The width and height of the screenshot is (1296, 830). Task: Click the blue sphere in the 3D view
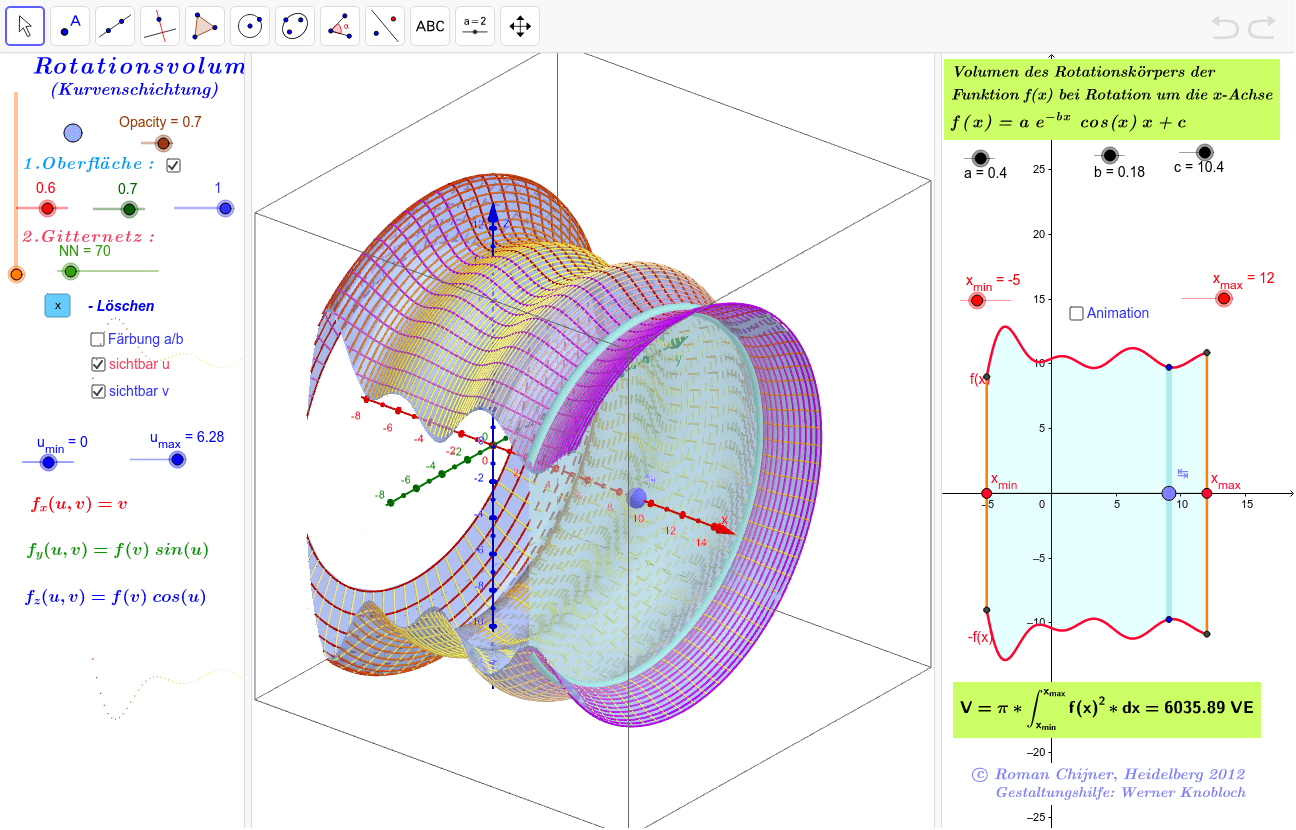pos(638,497)
